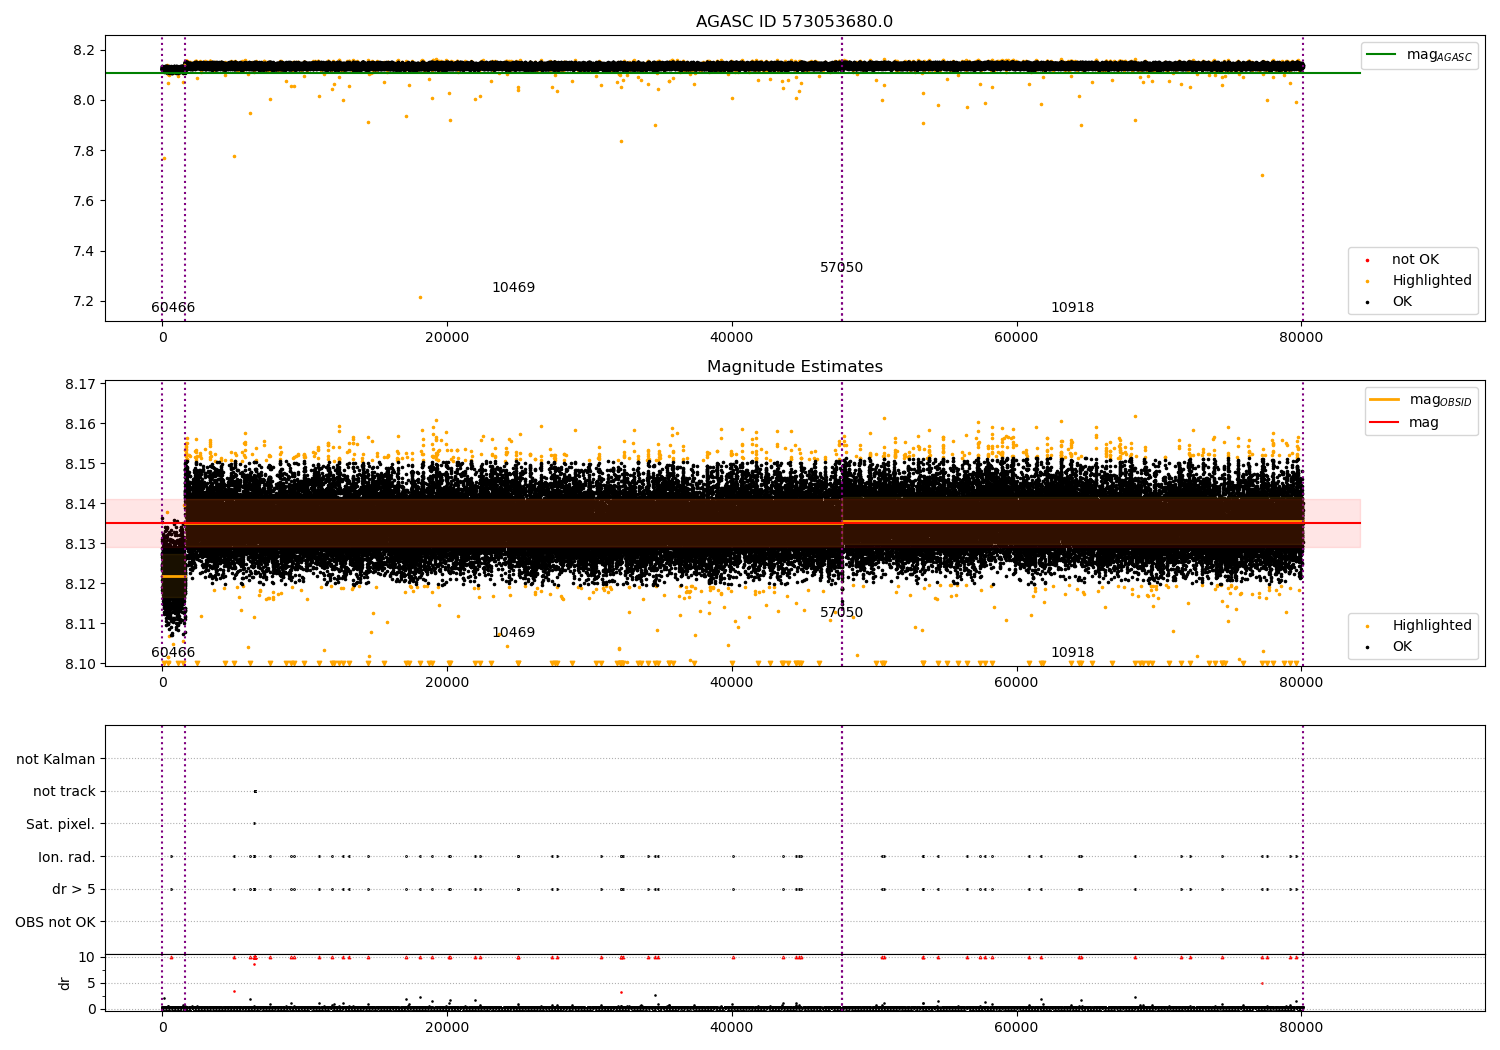Click the 10918 annotation in Magnitude Estimates plot
The height and width of the screenshot is (1050, 1500).
(1072, 653)
